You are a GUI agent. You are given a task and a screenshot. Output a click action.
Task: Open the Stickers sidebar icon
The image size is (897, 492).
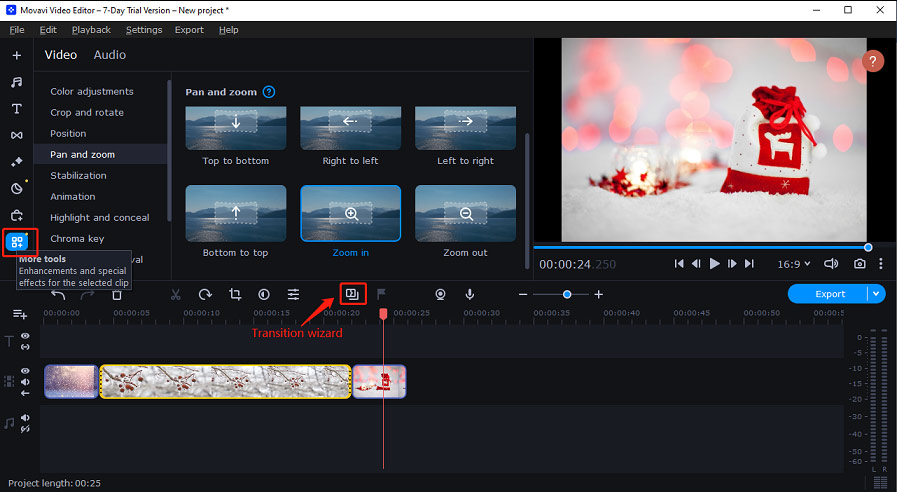tap(17, 188)
